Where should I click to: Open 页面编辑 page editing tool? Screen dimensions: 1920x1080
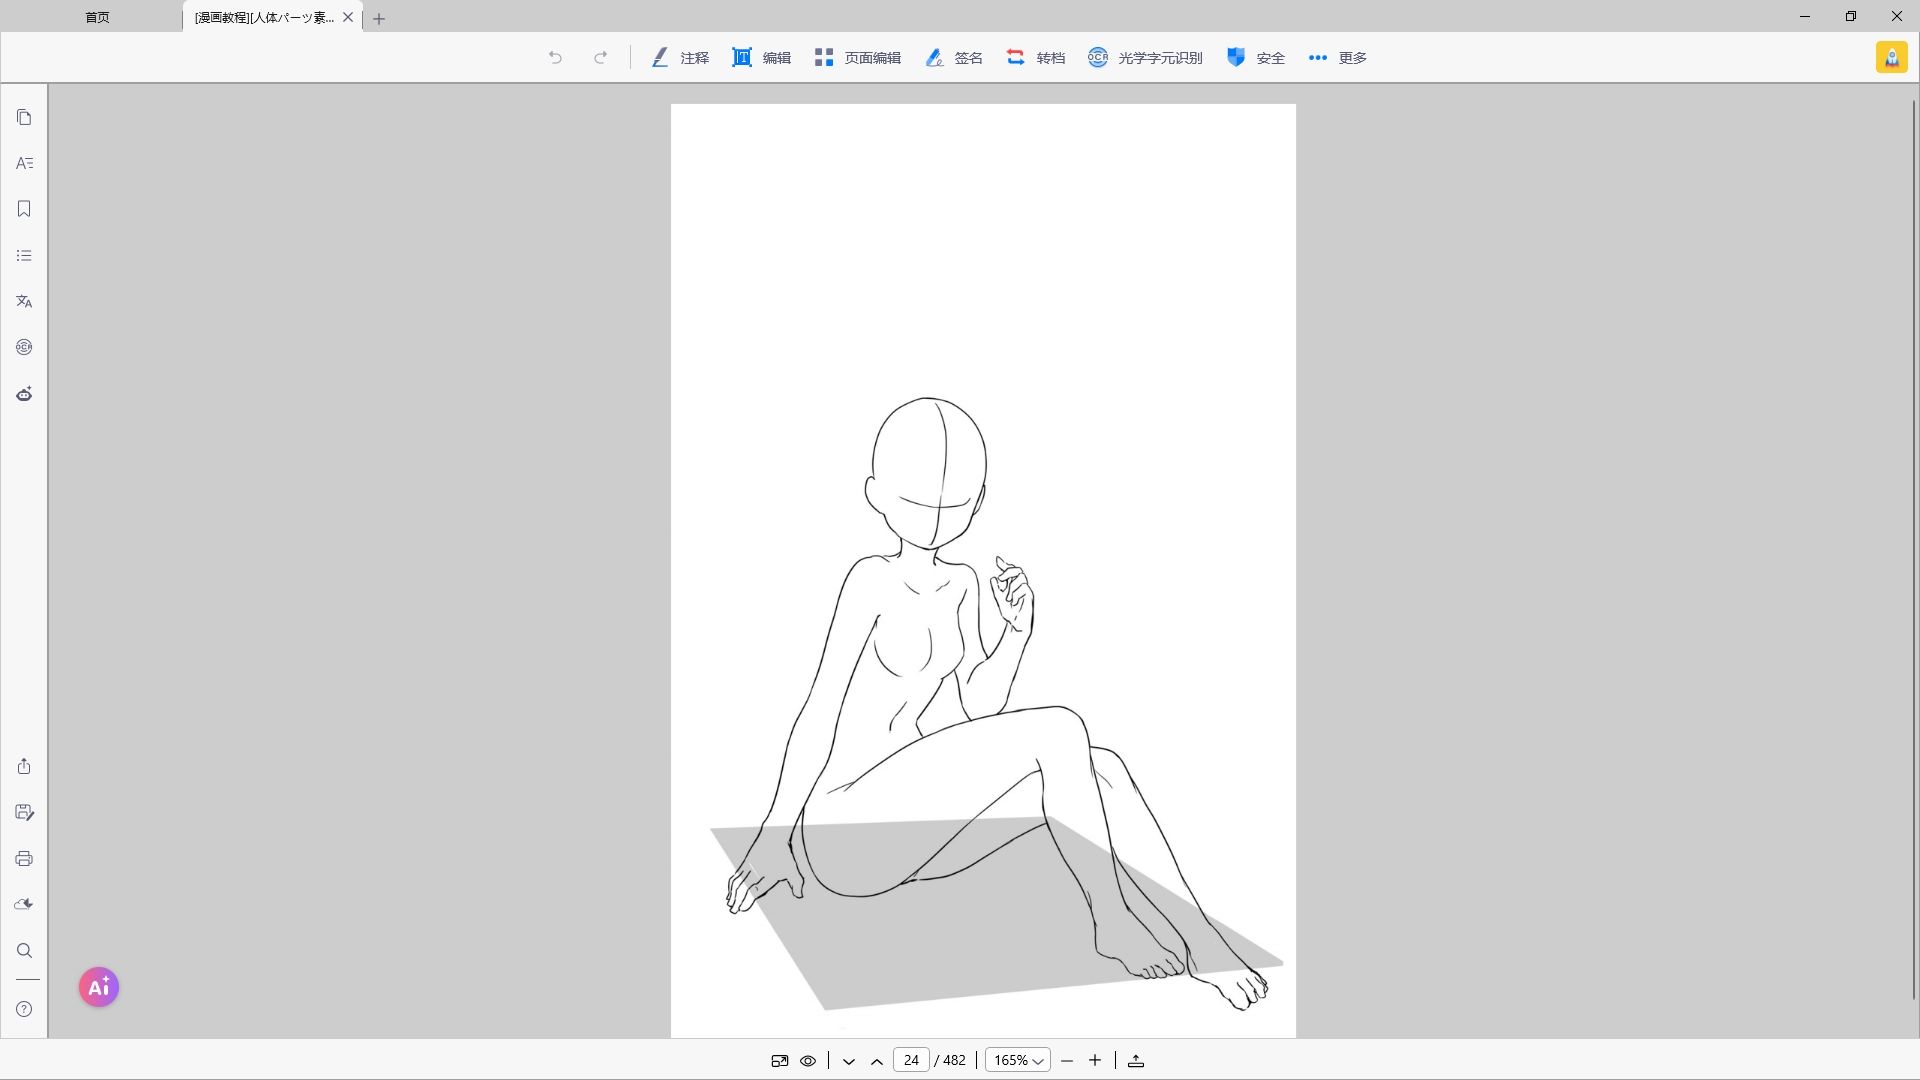[858, 58]
